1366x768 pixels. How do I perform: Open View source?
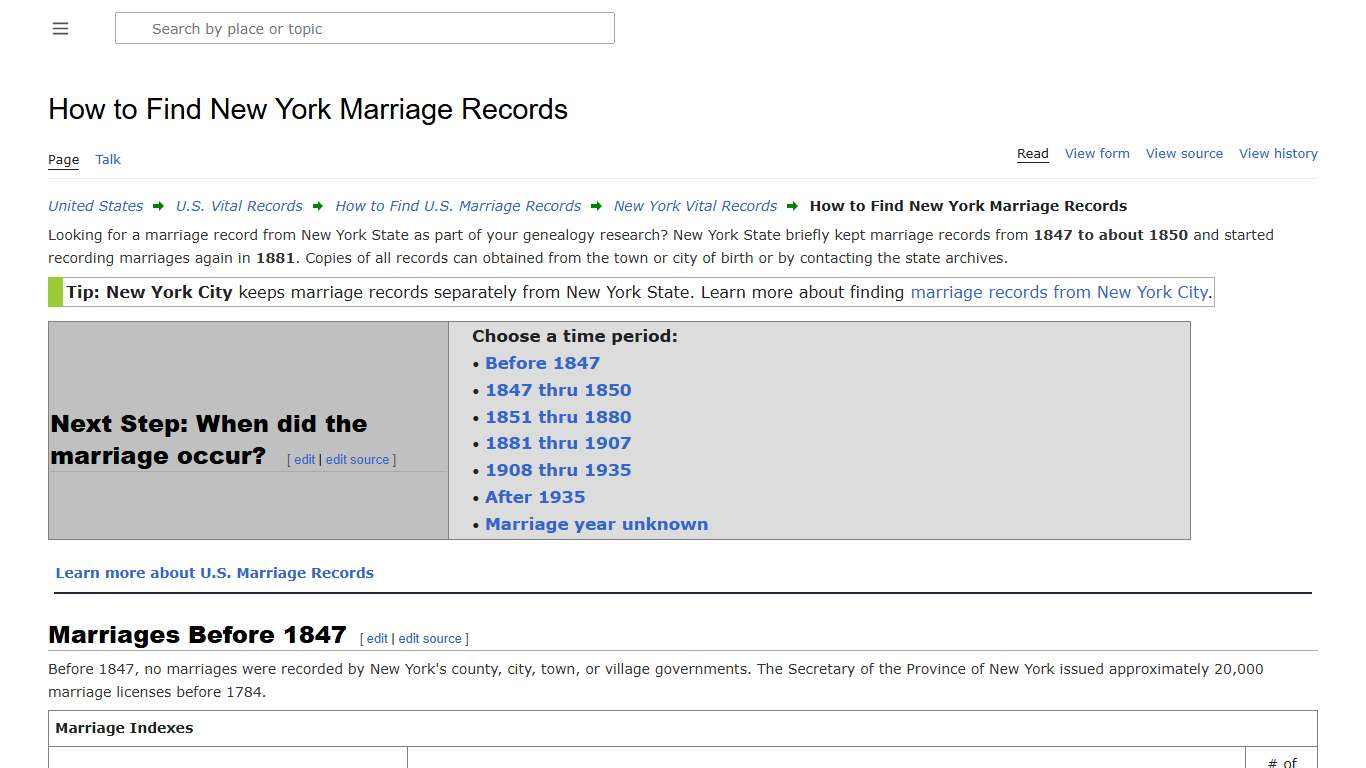[x=1184, y=153]
